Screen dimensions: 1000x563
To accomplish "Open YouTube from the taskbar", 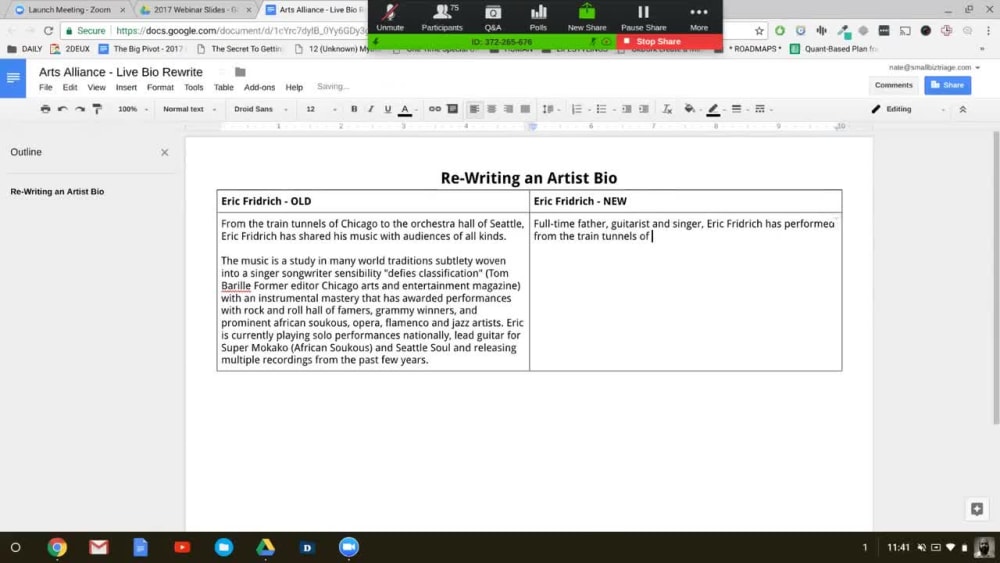I will coord(182,547).
